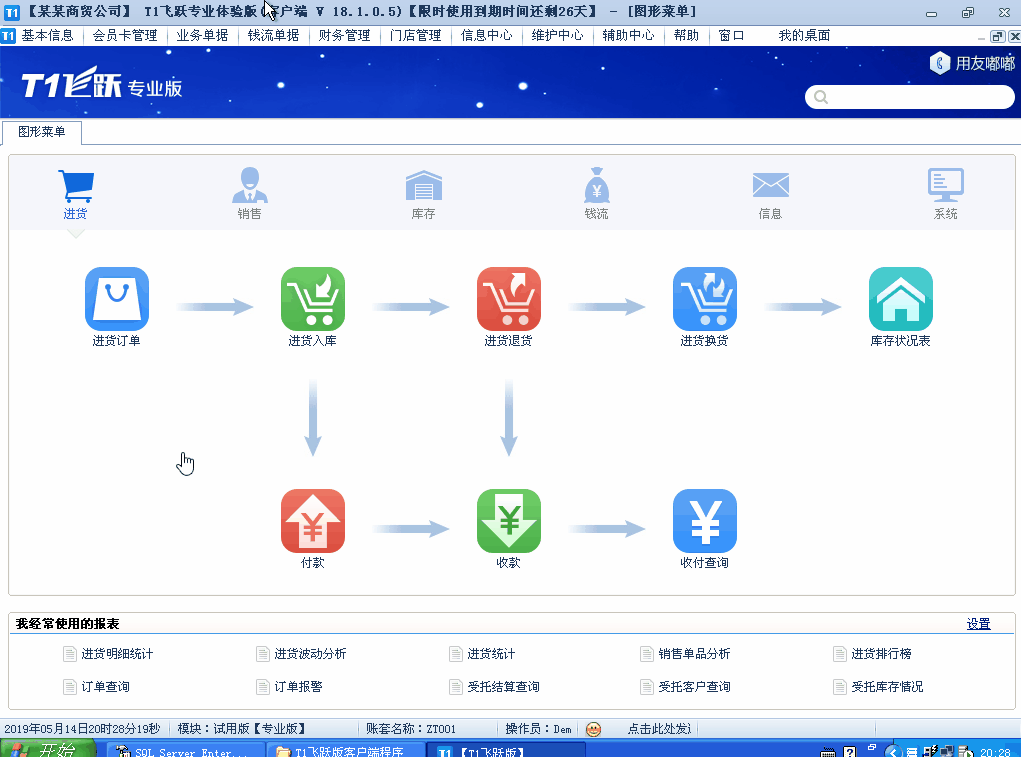
Task: Select the 钱流 money bag category
Action: coord(596,194)
